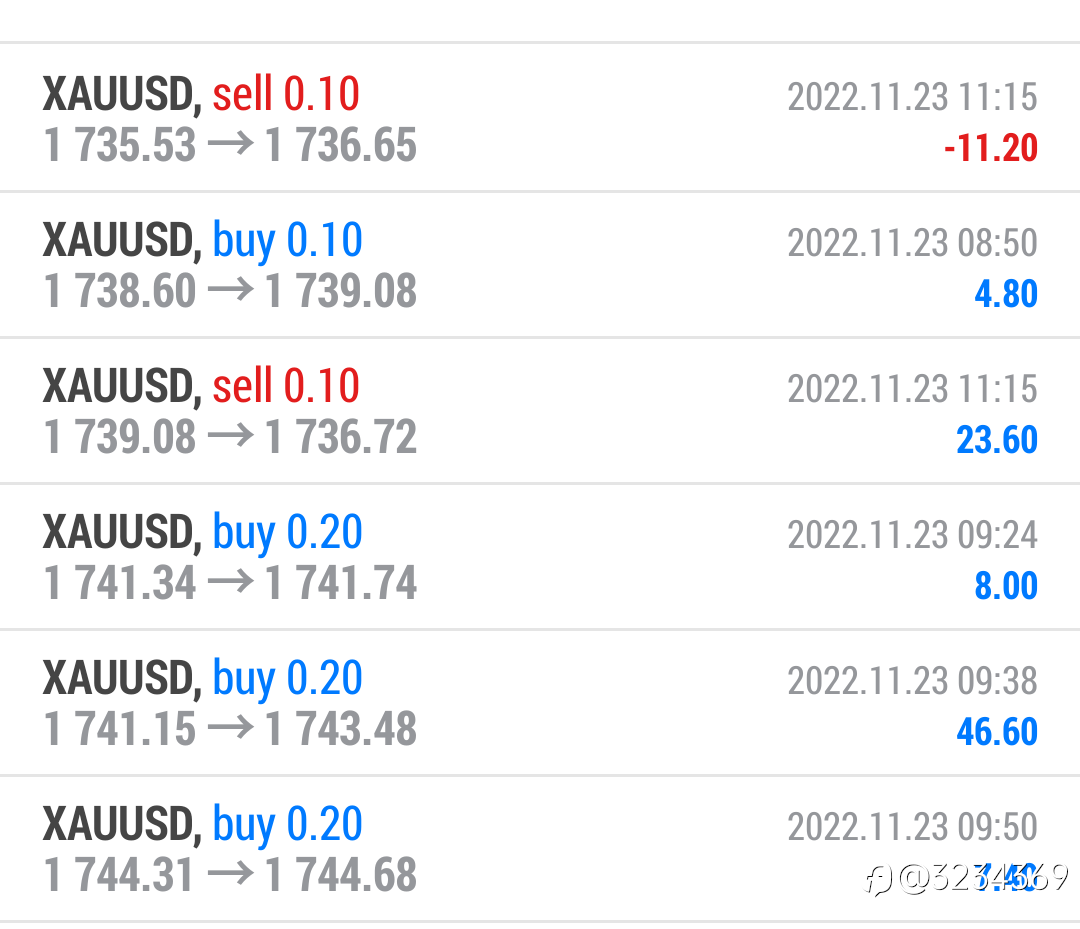Open the XAUUSD buy 0.10 trade entry
Screen dimensions: 1080x929
pos(540,264)
